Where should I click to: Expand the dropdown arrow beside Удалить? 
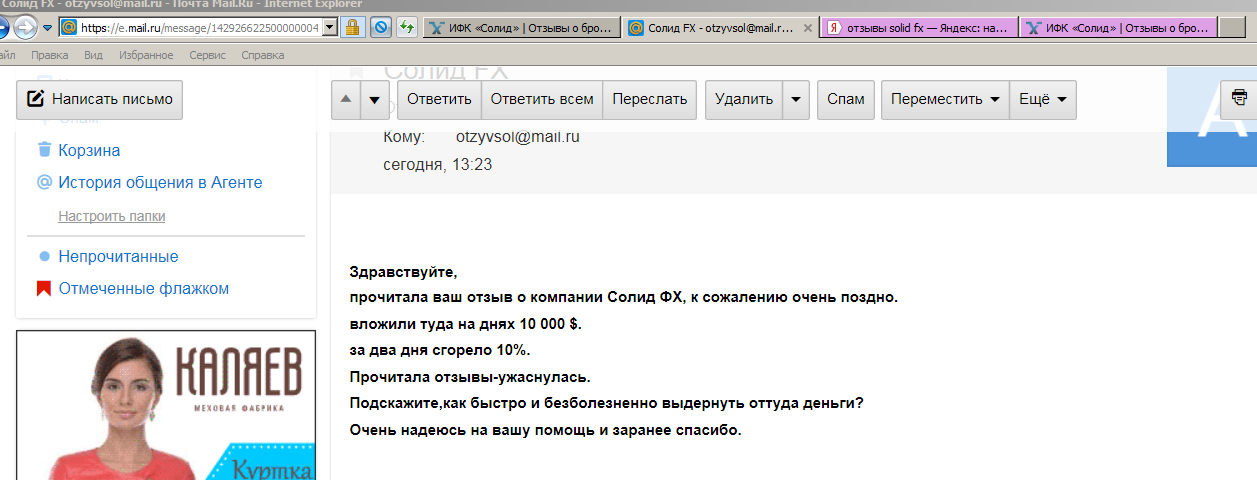[796, 99]
